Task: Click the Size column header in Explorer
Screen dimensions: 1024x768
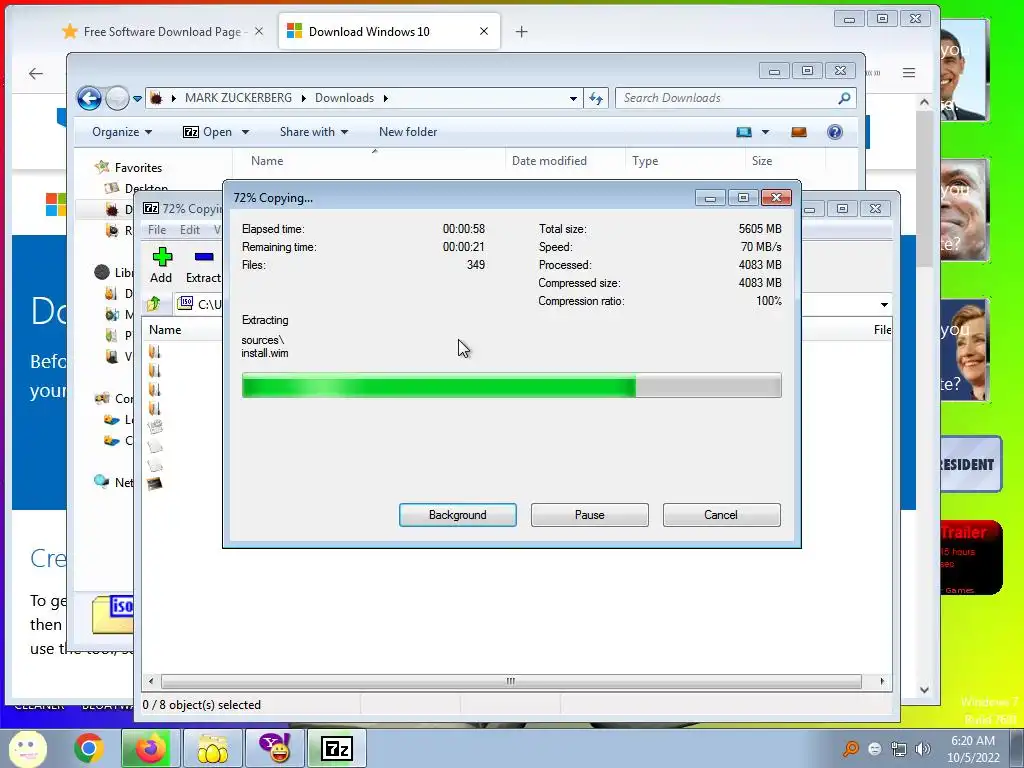Action: [761, 161]
